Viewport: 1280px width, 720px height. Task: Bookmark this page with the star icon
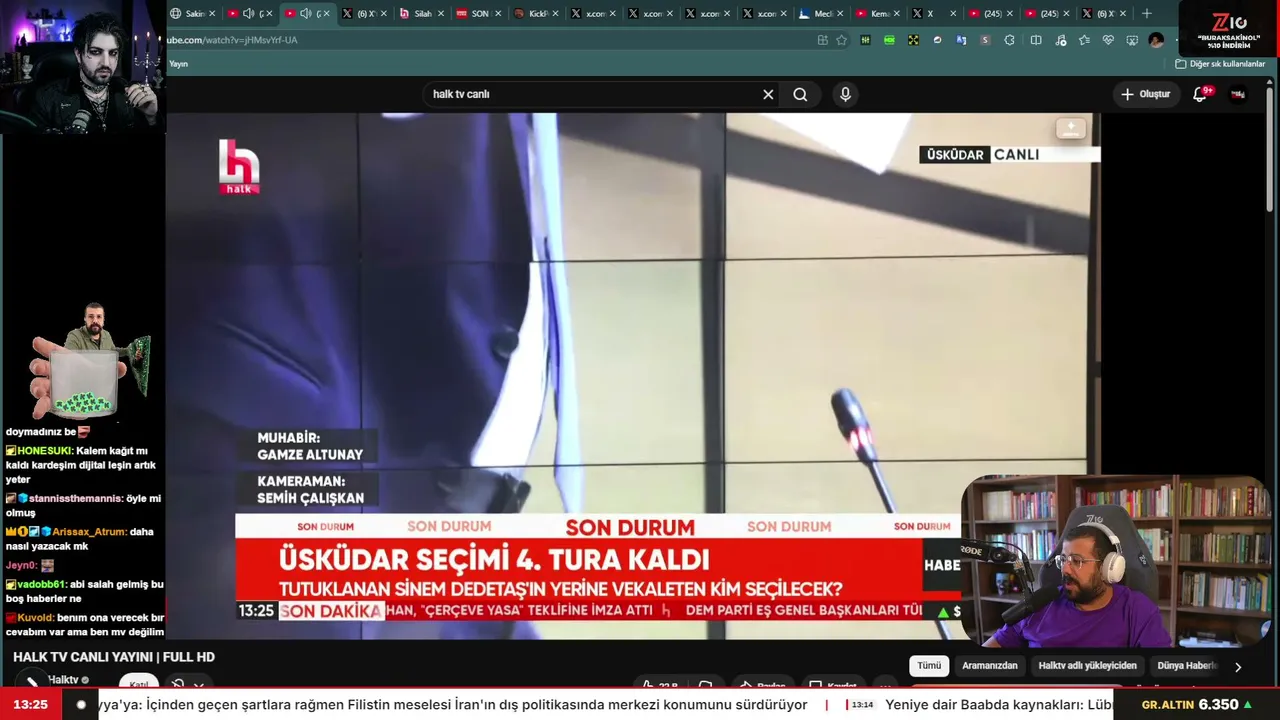click(841, 40)
